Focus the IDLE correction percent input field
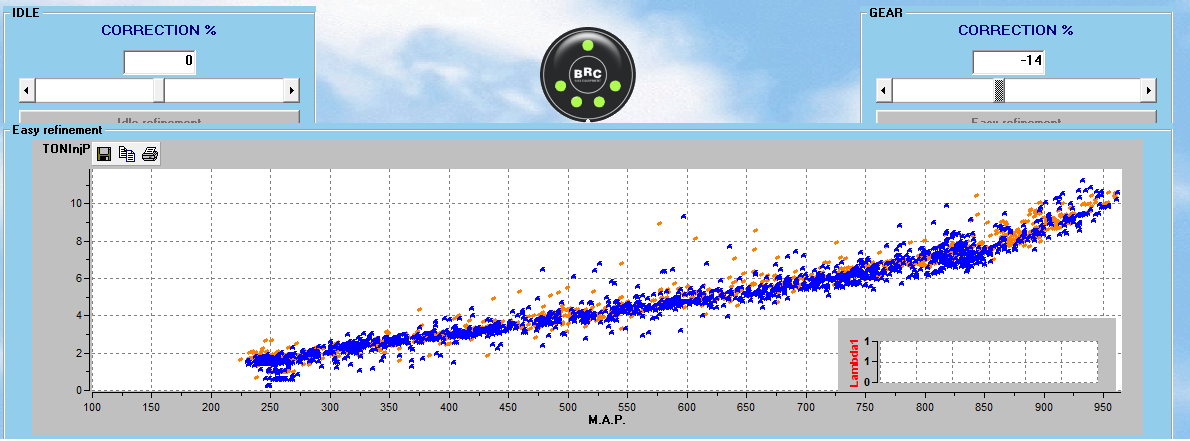1190x441 pixels. pos(159,63)
